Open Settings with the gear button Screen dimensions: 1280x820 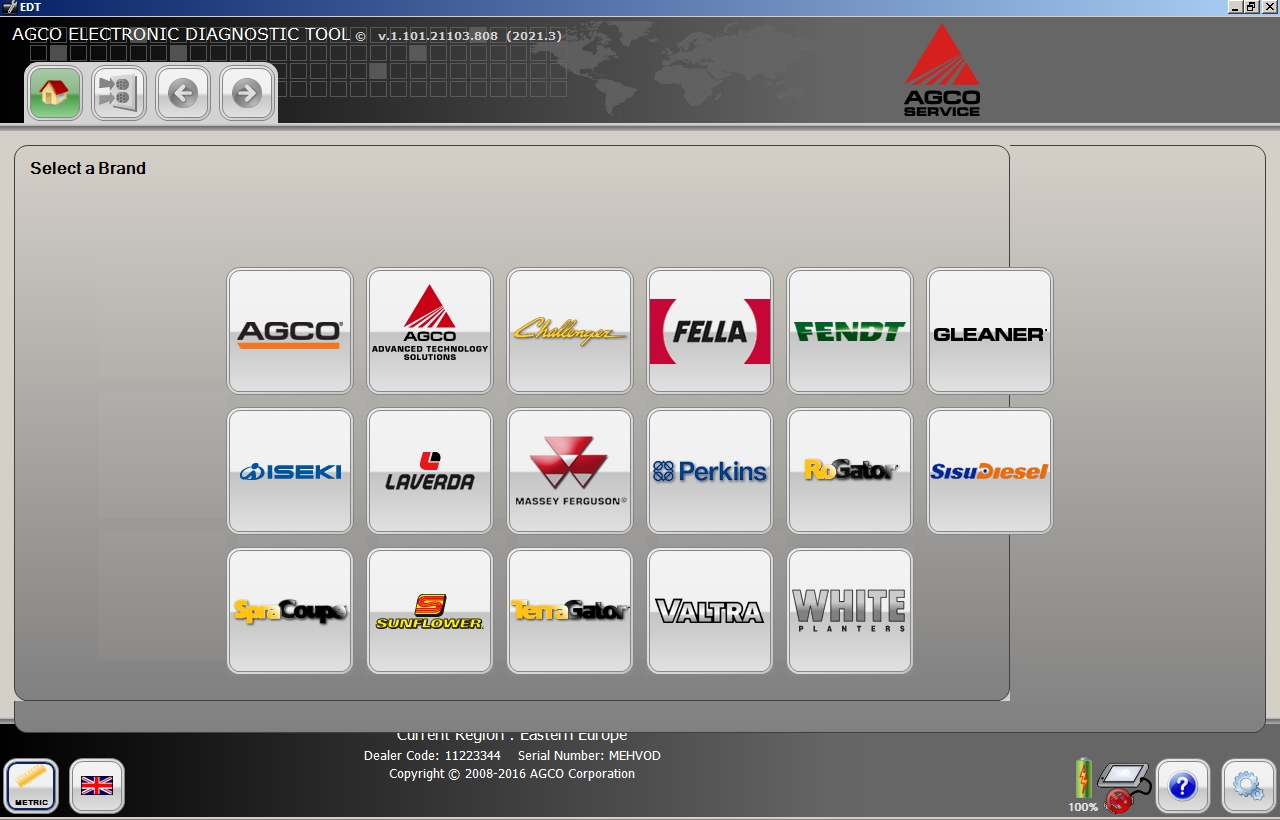click(1249, 786)
